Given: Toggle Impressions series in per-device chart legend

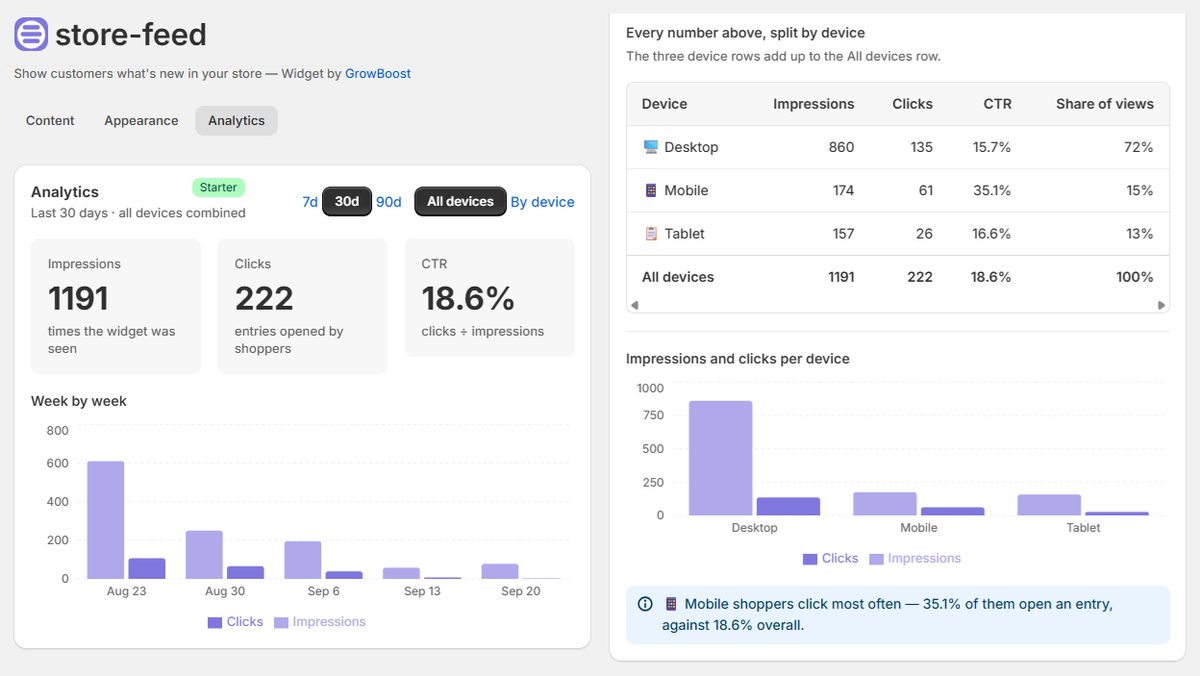Looking at the screenshot, I should tap(915, 559).
